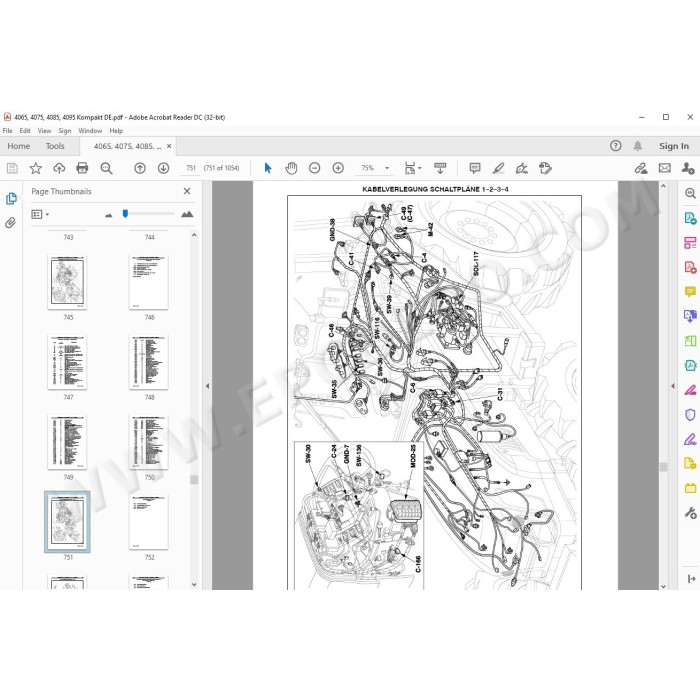Image resolution: width=700 pixels, height=700 pixels.
Task: Open the Sign document tool
Action: click(x=521, y=168)
